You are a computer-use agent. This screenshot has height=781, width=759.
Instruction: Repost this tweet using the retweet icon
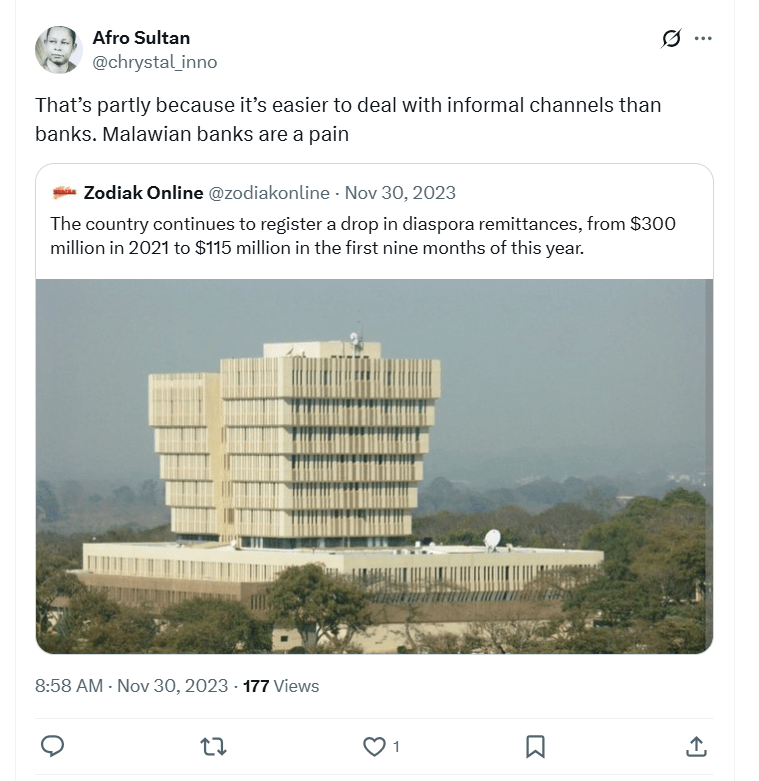[x=213, y=746]
